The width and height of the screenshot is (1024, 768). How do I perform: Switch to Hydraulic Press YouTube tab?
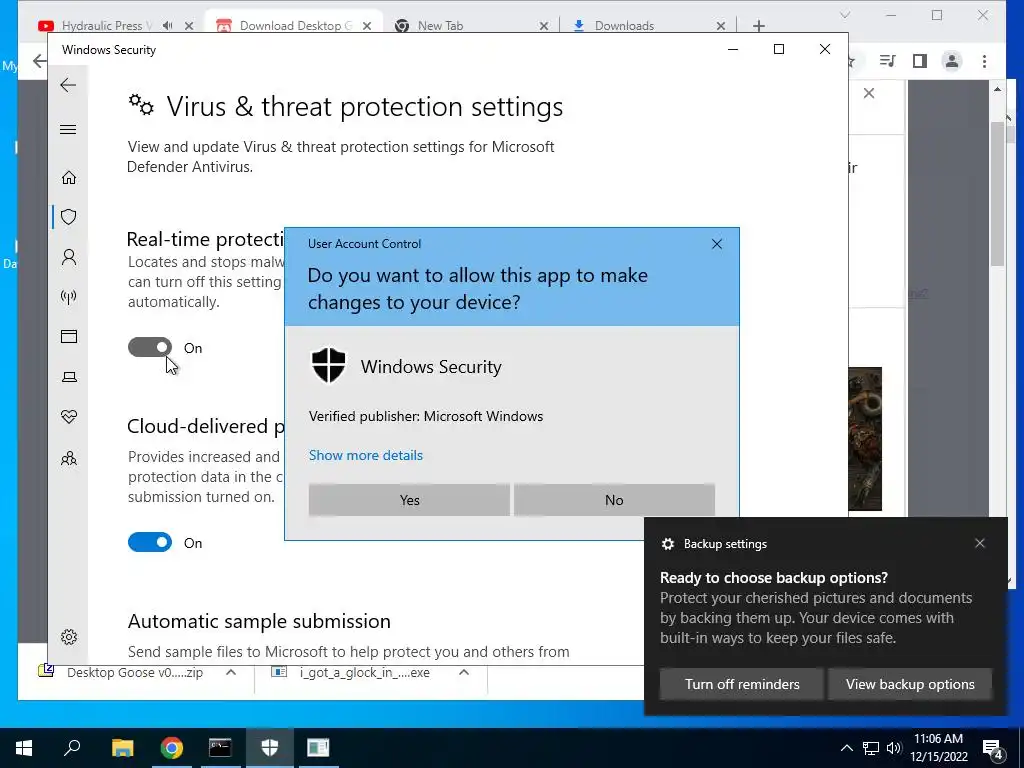106,25
